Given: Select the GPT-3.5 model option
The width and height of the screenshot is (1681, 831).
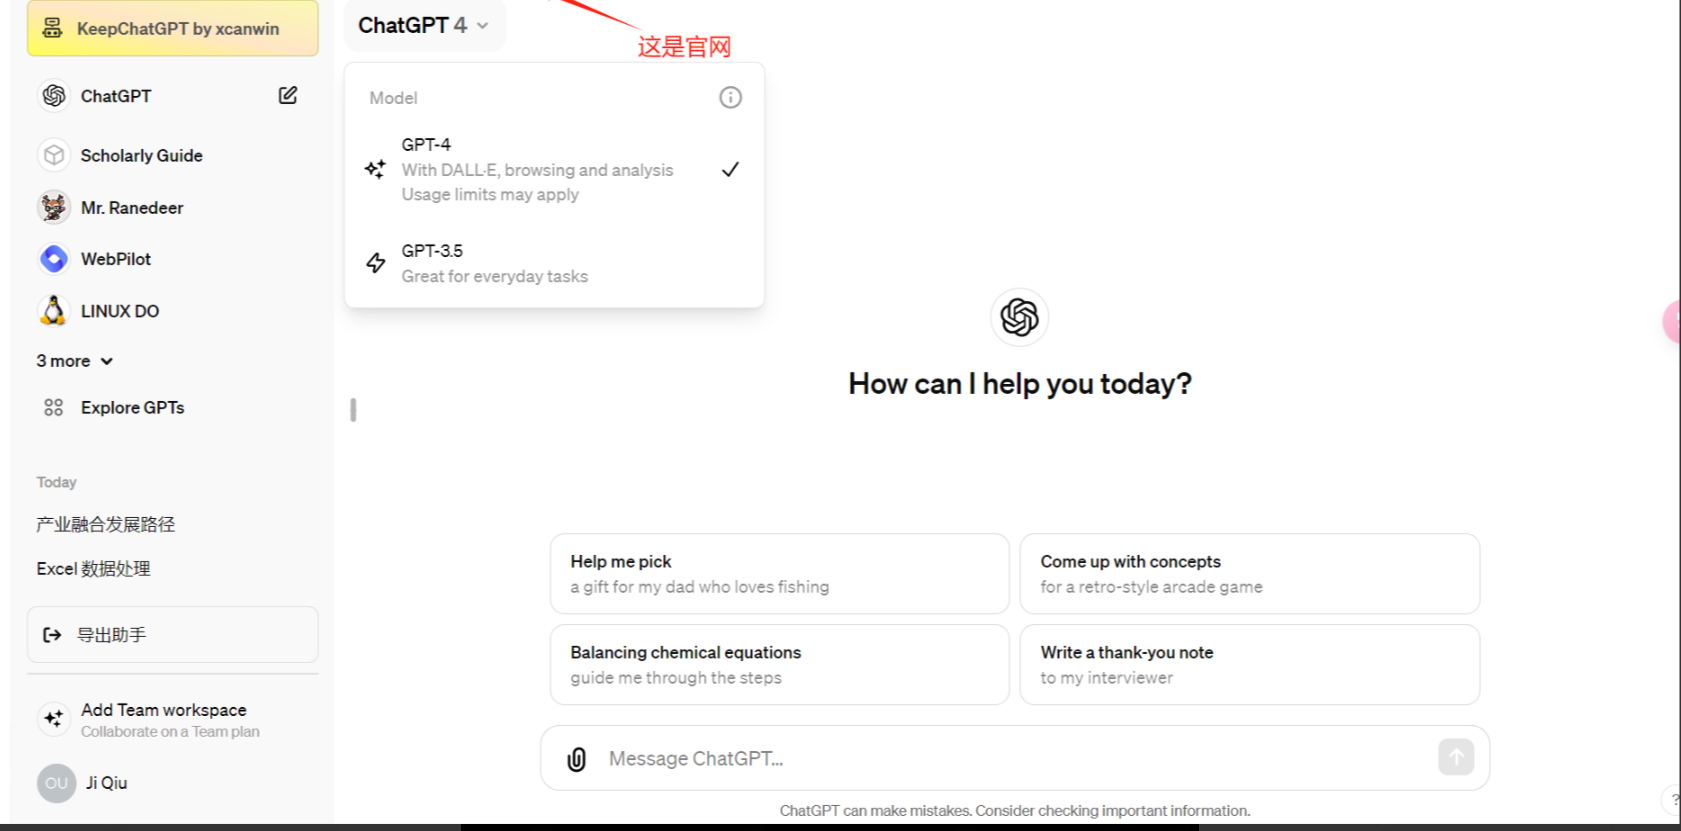Looking at the screenshot, I should 554,263.
